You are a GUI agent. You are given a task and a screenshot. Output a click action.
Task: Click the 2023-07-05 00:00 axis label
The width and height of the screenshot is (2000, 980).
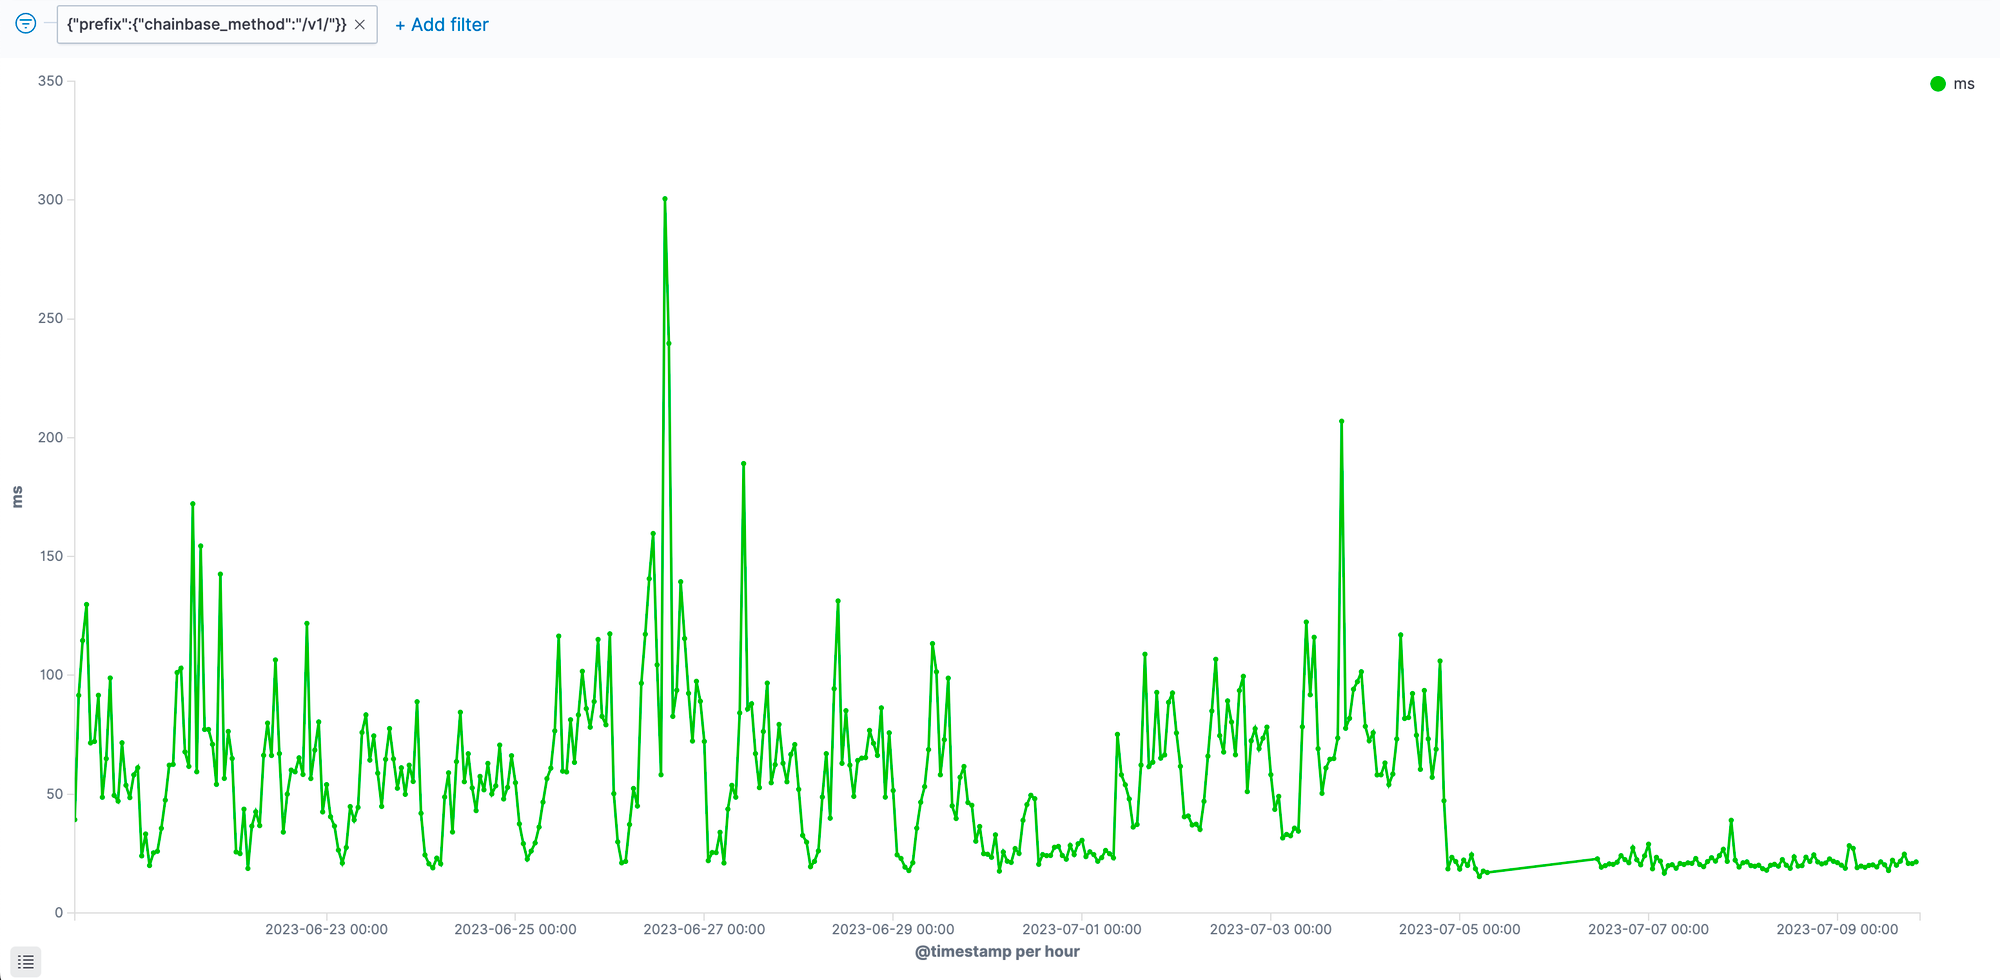click(x=1459, y=929)
